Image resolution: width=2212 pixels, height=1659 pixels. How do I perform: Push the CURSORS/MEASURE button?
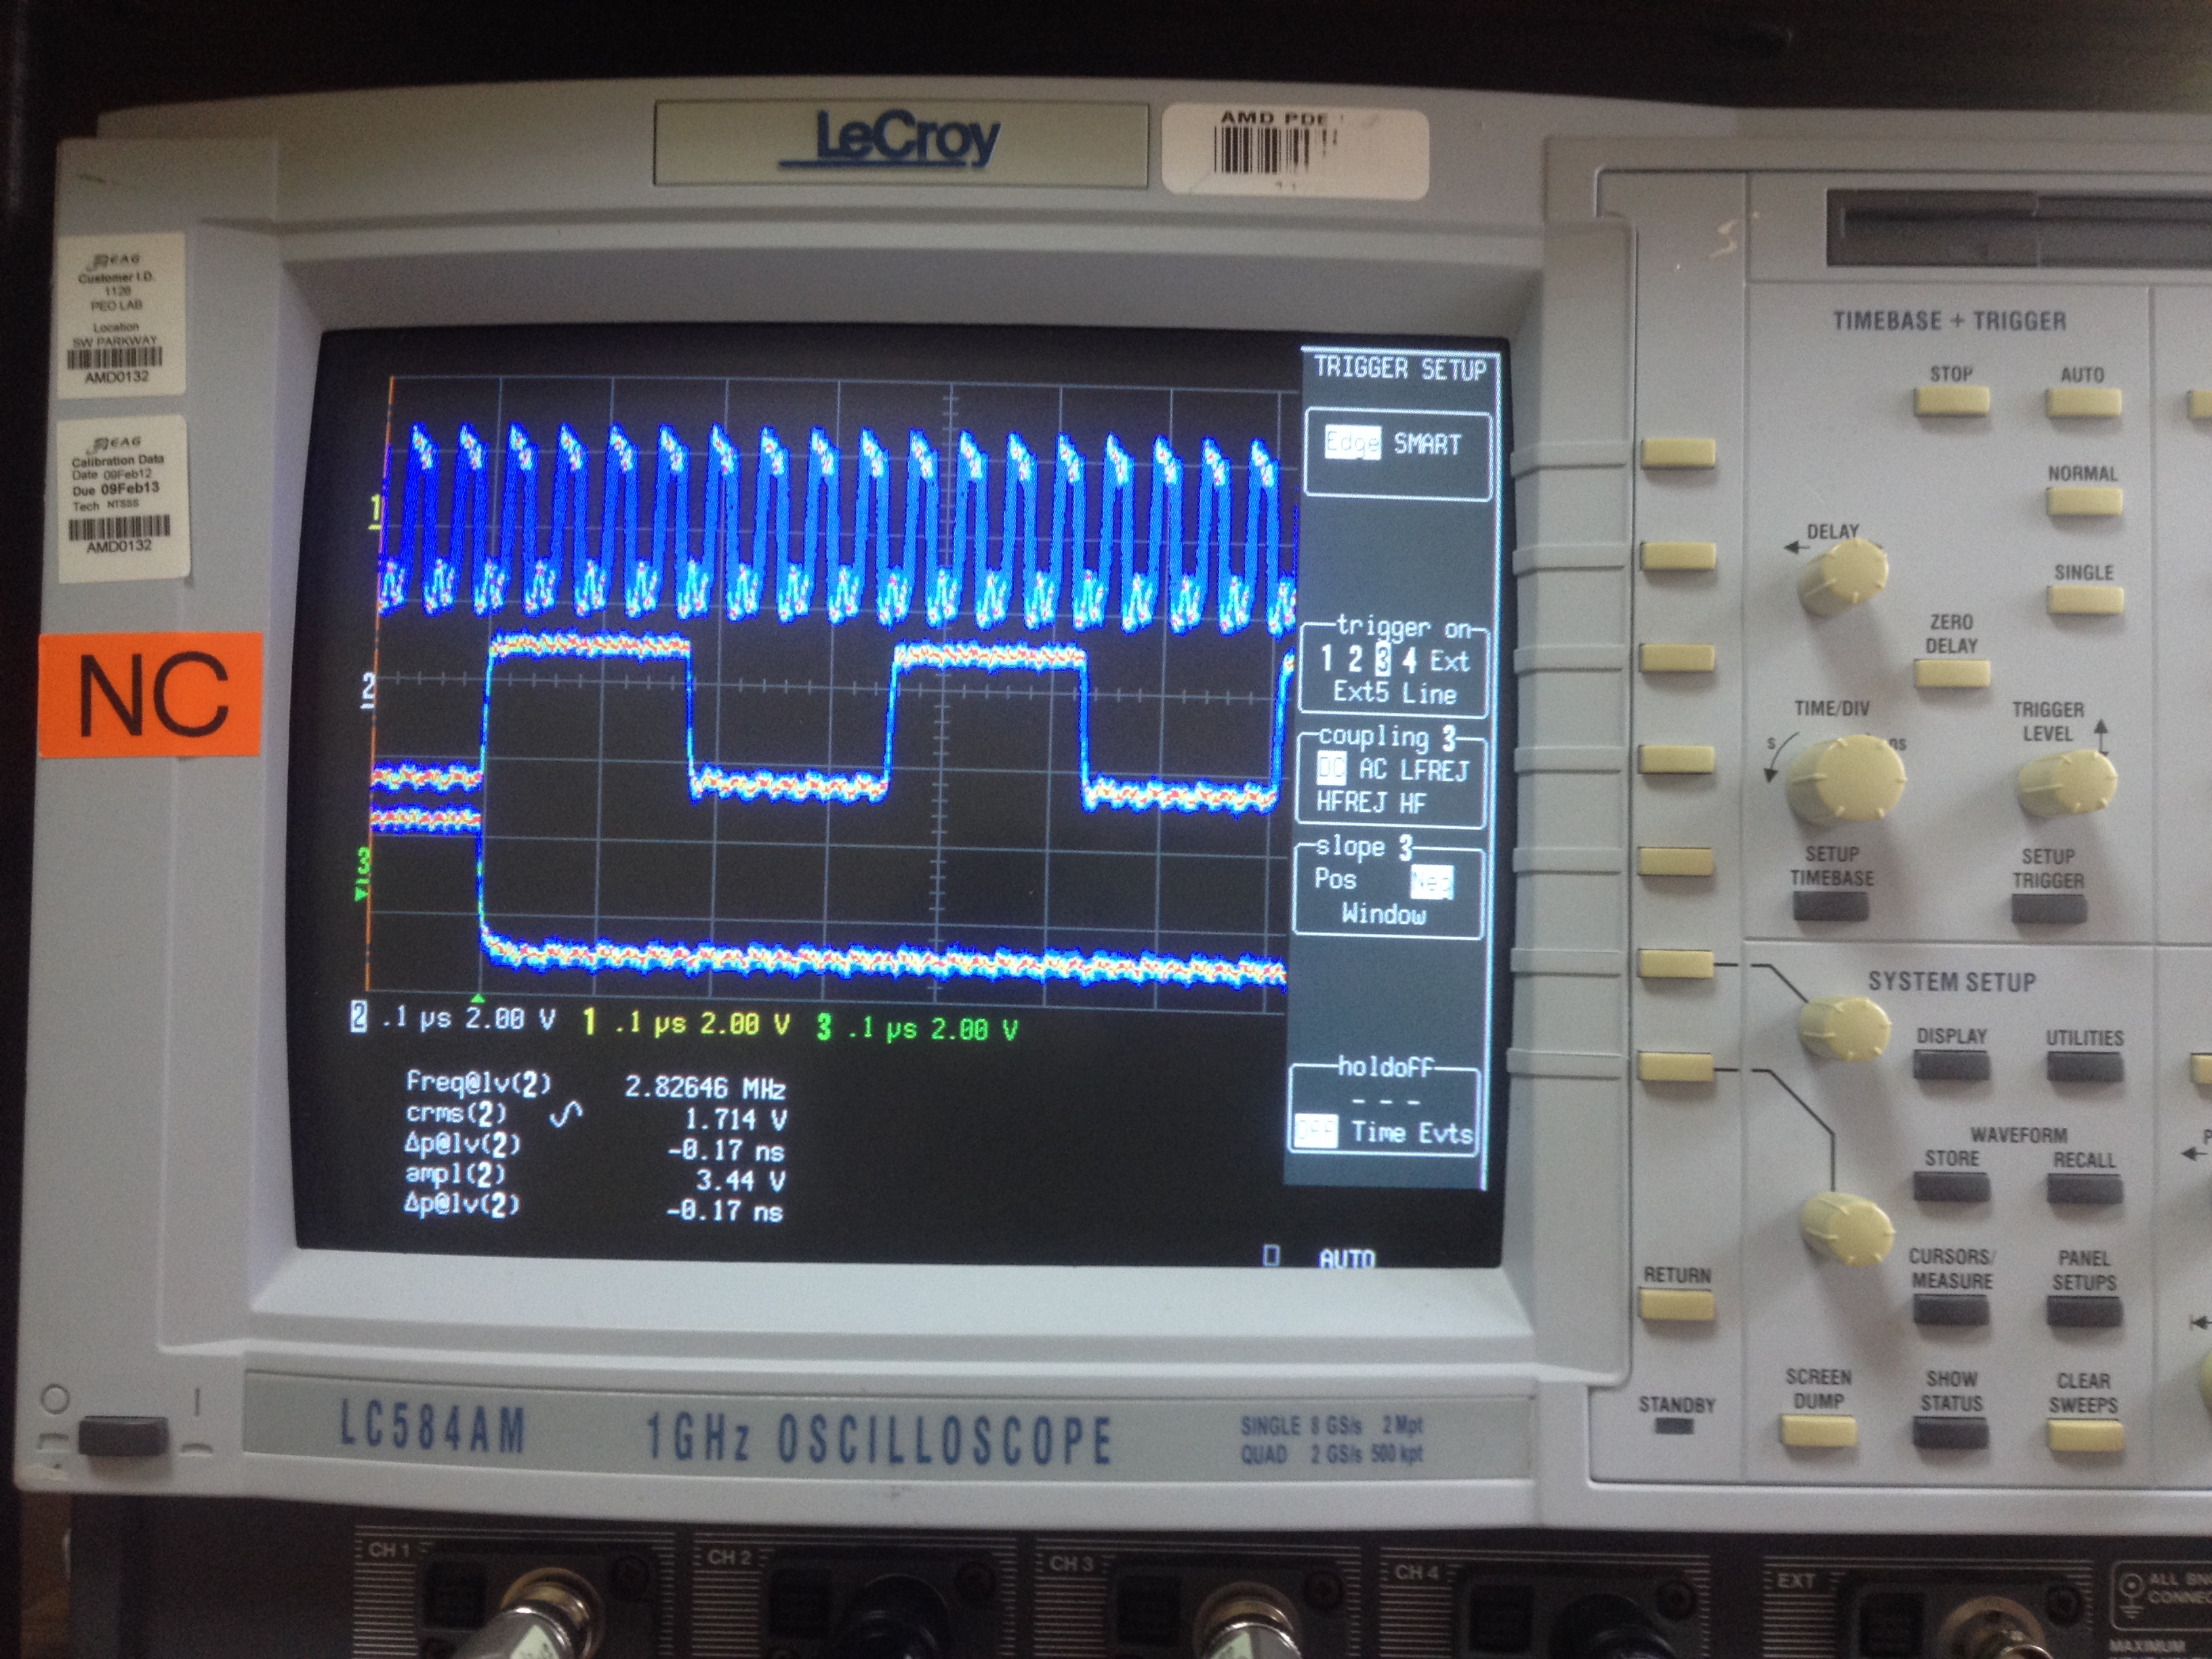pos(1951,1310)
